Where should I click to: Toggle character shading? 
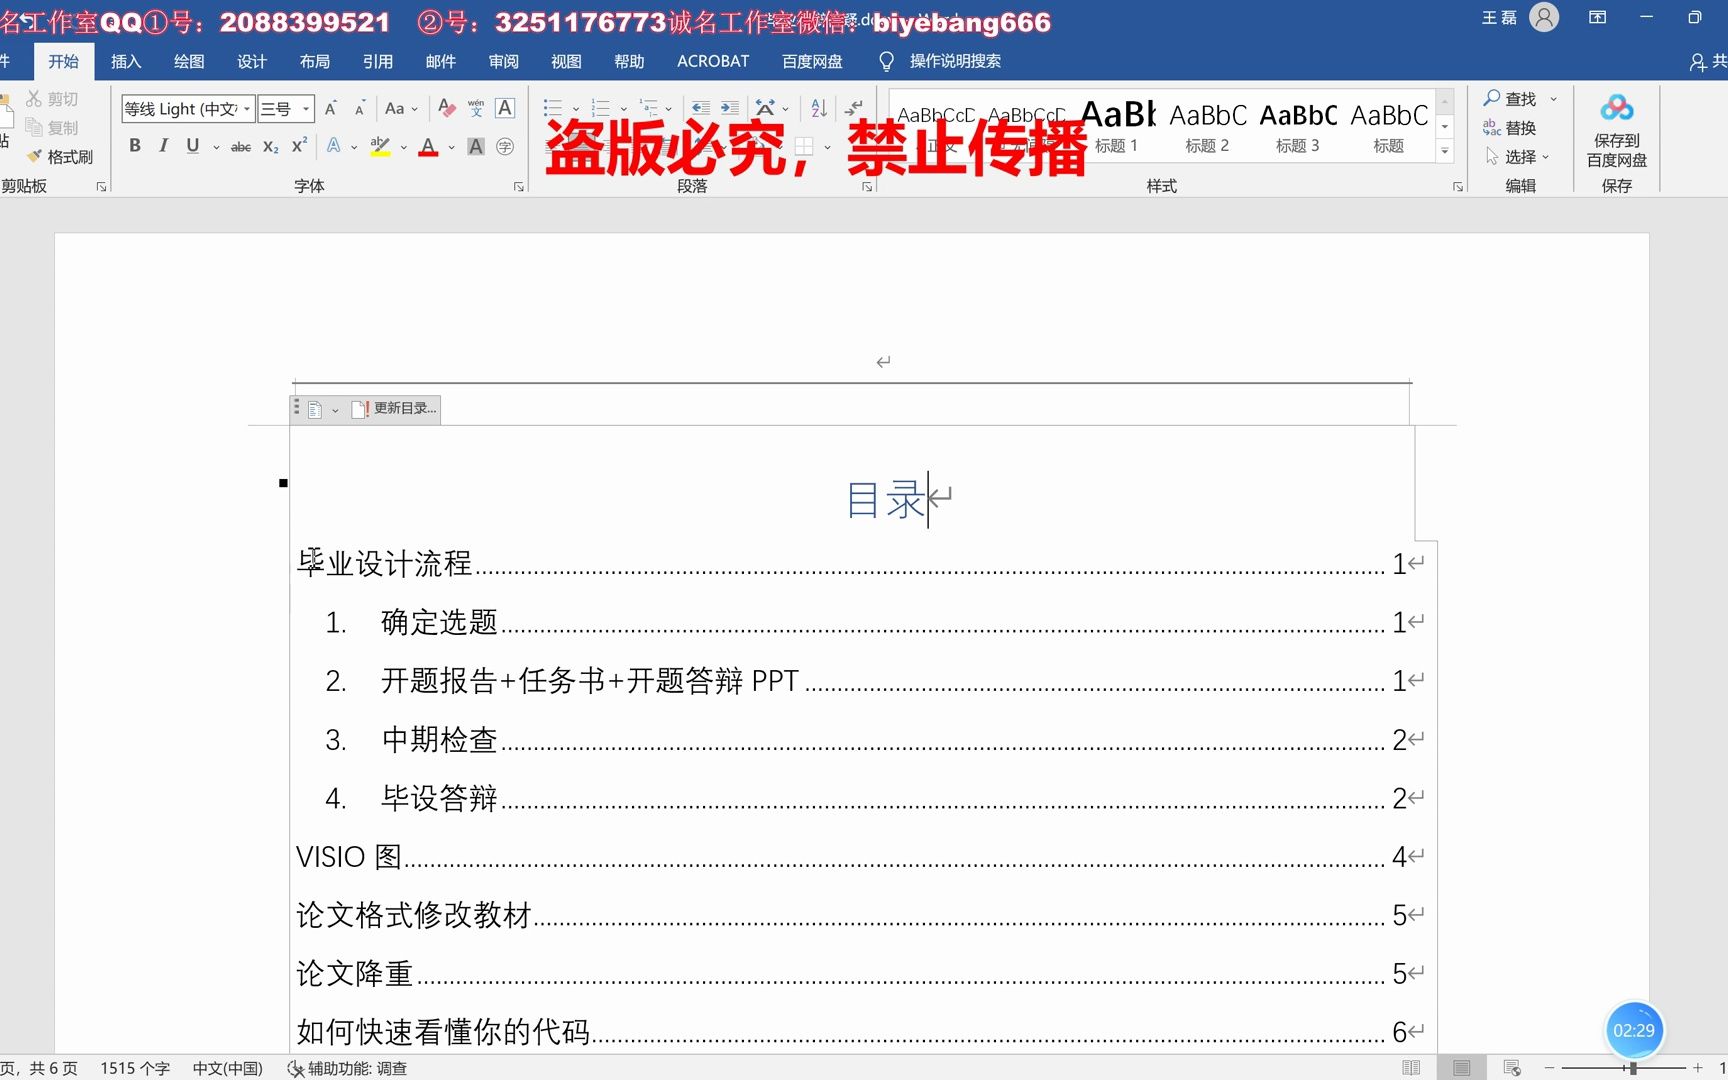[x=476, y=146]
